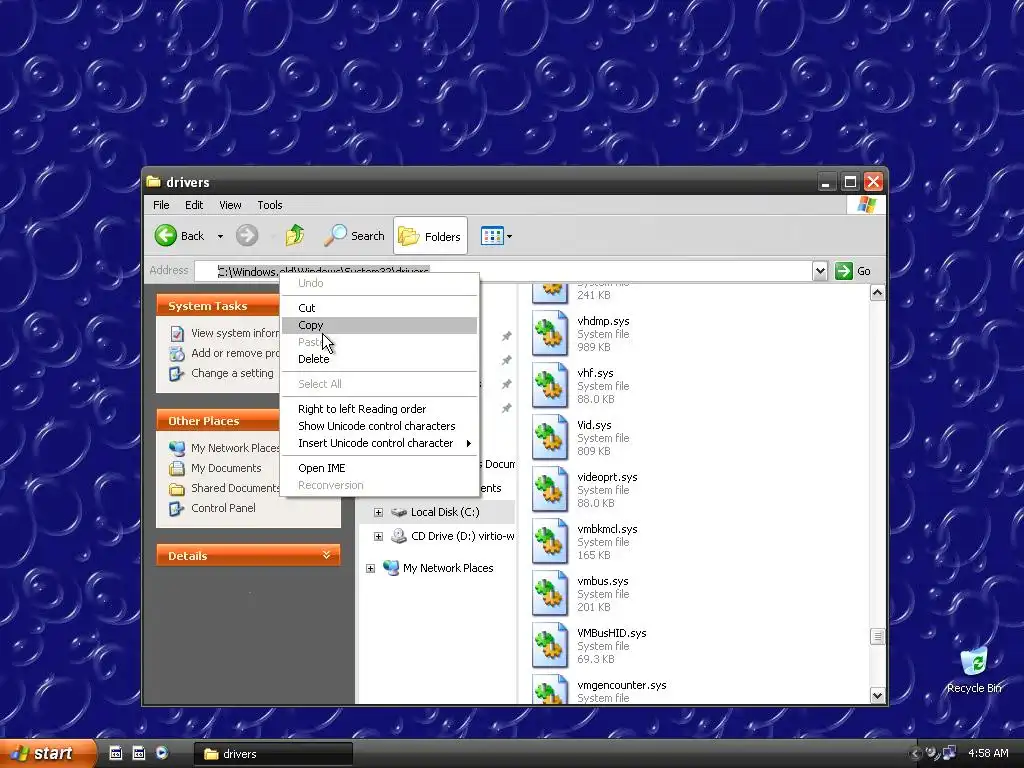Image resolution: width=1024 pixels, height=768 pixels.
Task: Click the green Back arrow icon
Action: [166, 236]
